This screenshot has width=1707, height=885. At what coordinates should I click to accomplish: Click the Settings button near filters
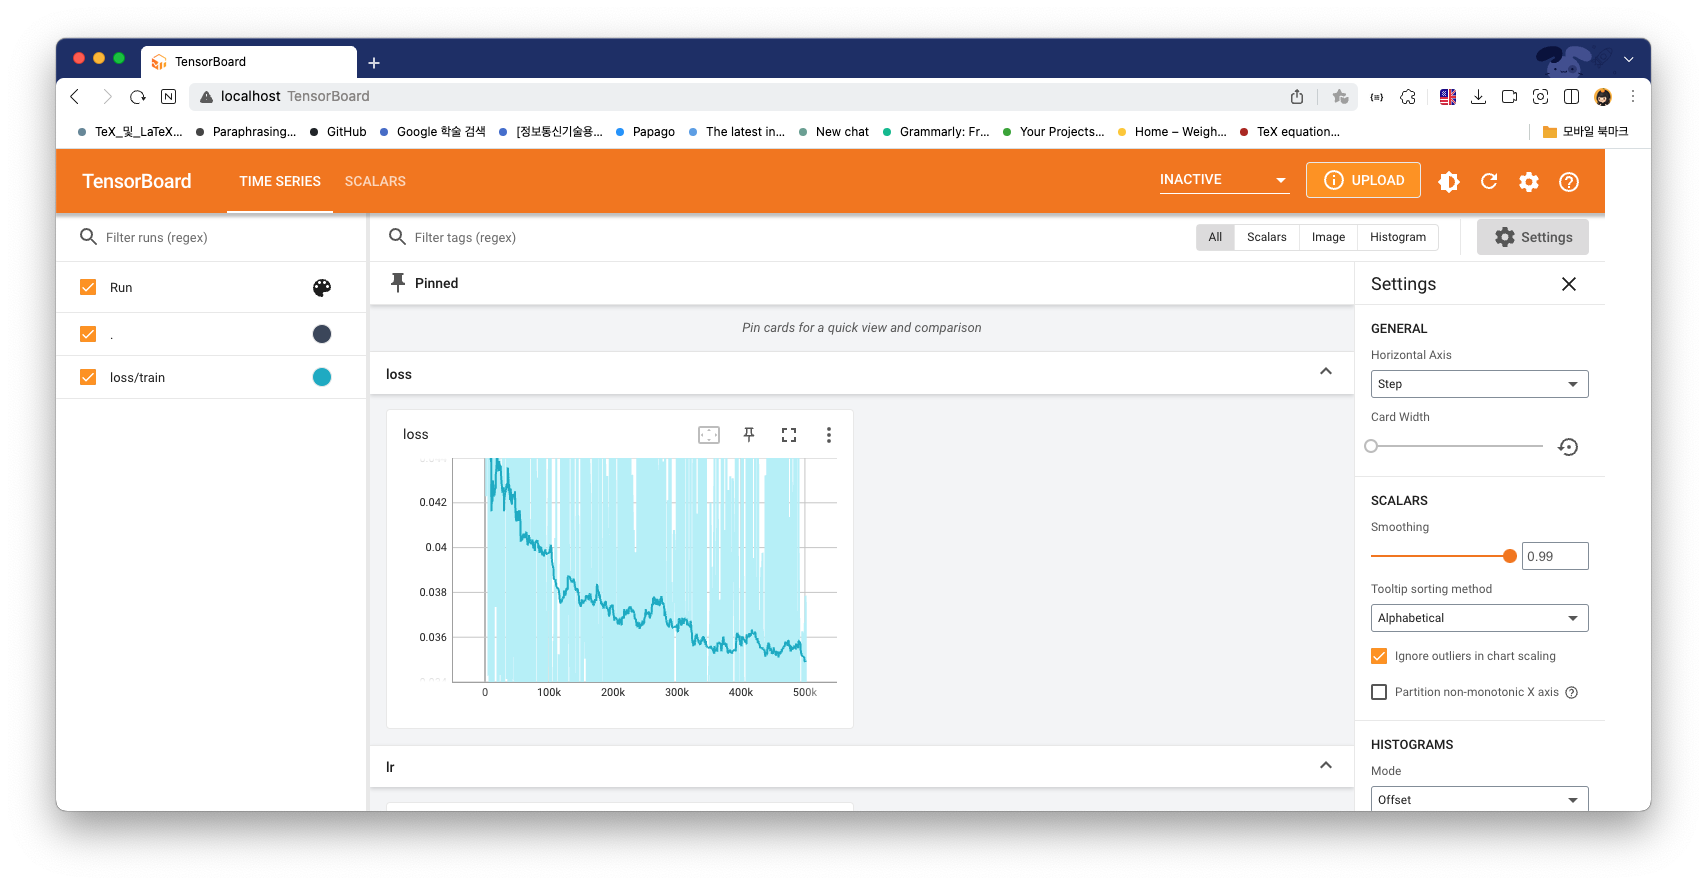pos(1533,237)
